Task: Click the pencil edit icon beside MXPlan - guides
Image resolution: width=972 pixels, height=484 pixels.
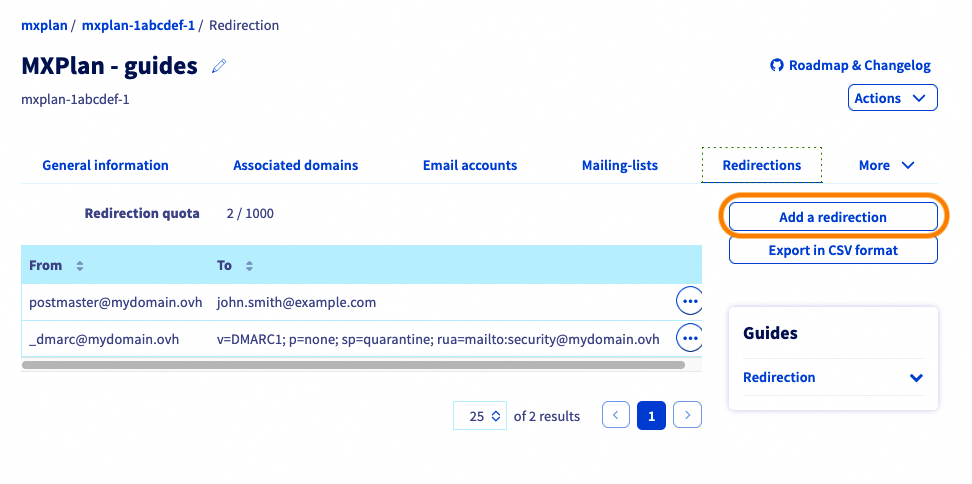Action: click(x=219, y=67)
